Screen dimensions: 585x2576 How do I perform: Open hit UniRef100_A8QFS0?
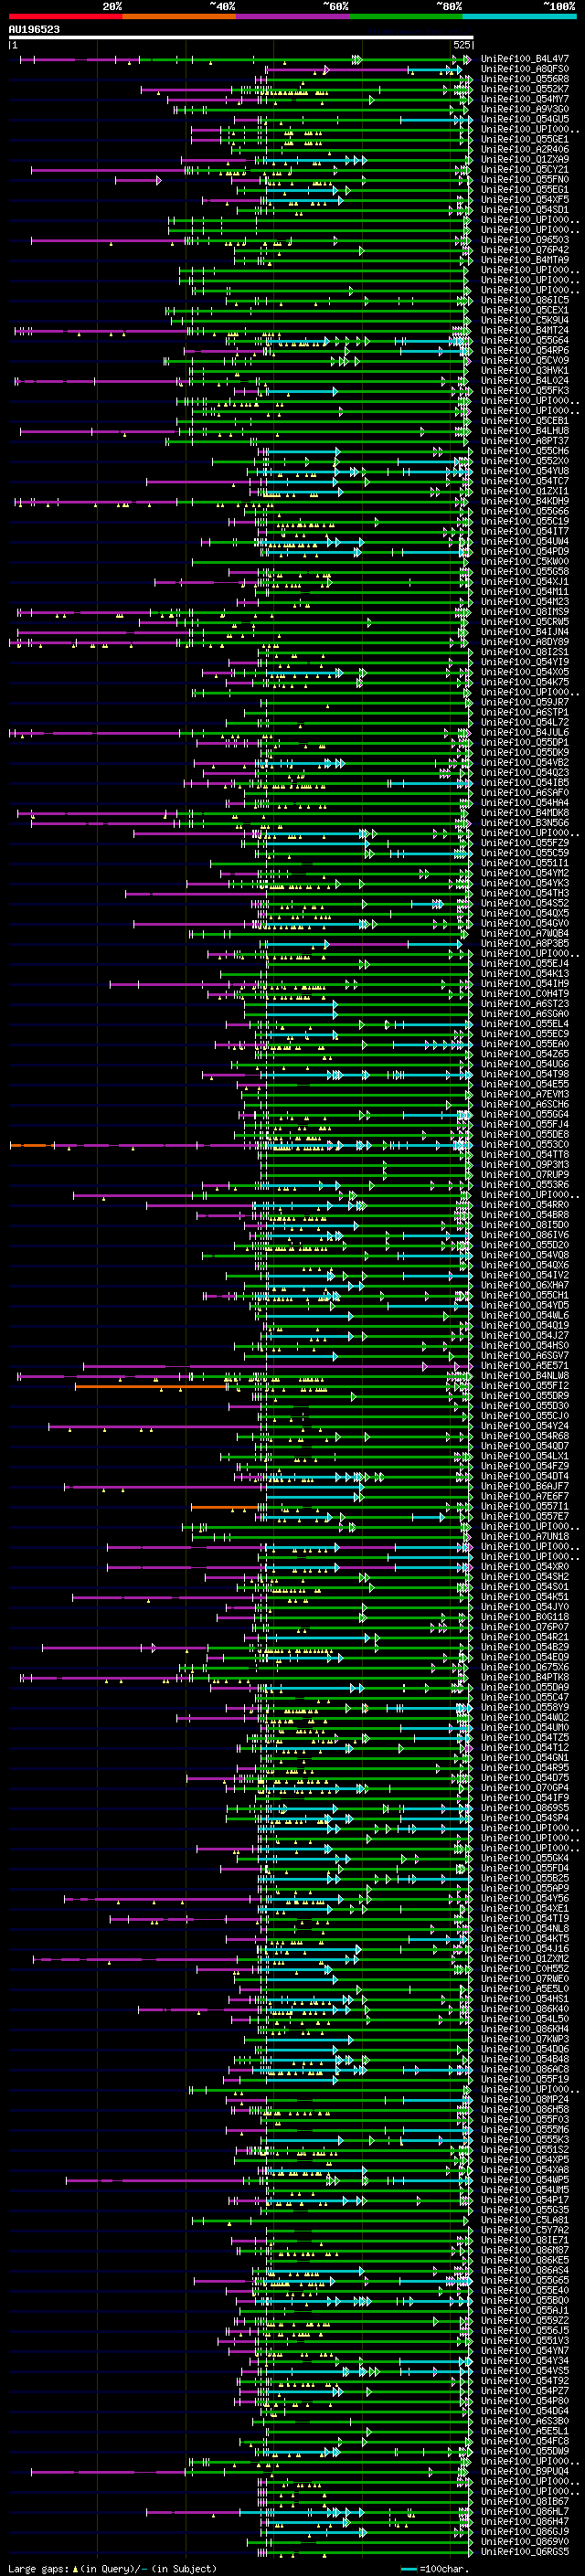pyautogui.click(x=525, y=69)
